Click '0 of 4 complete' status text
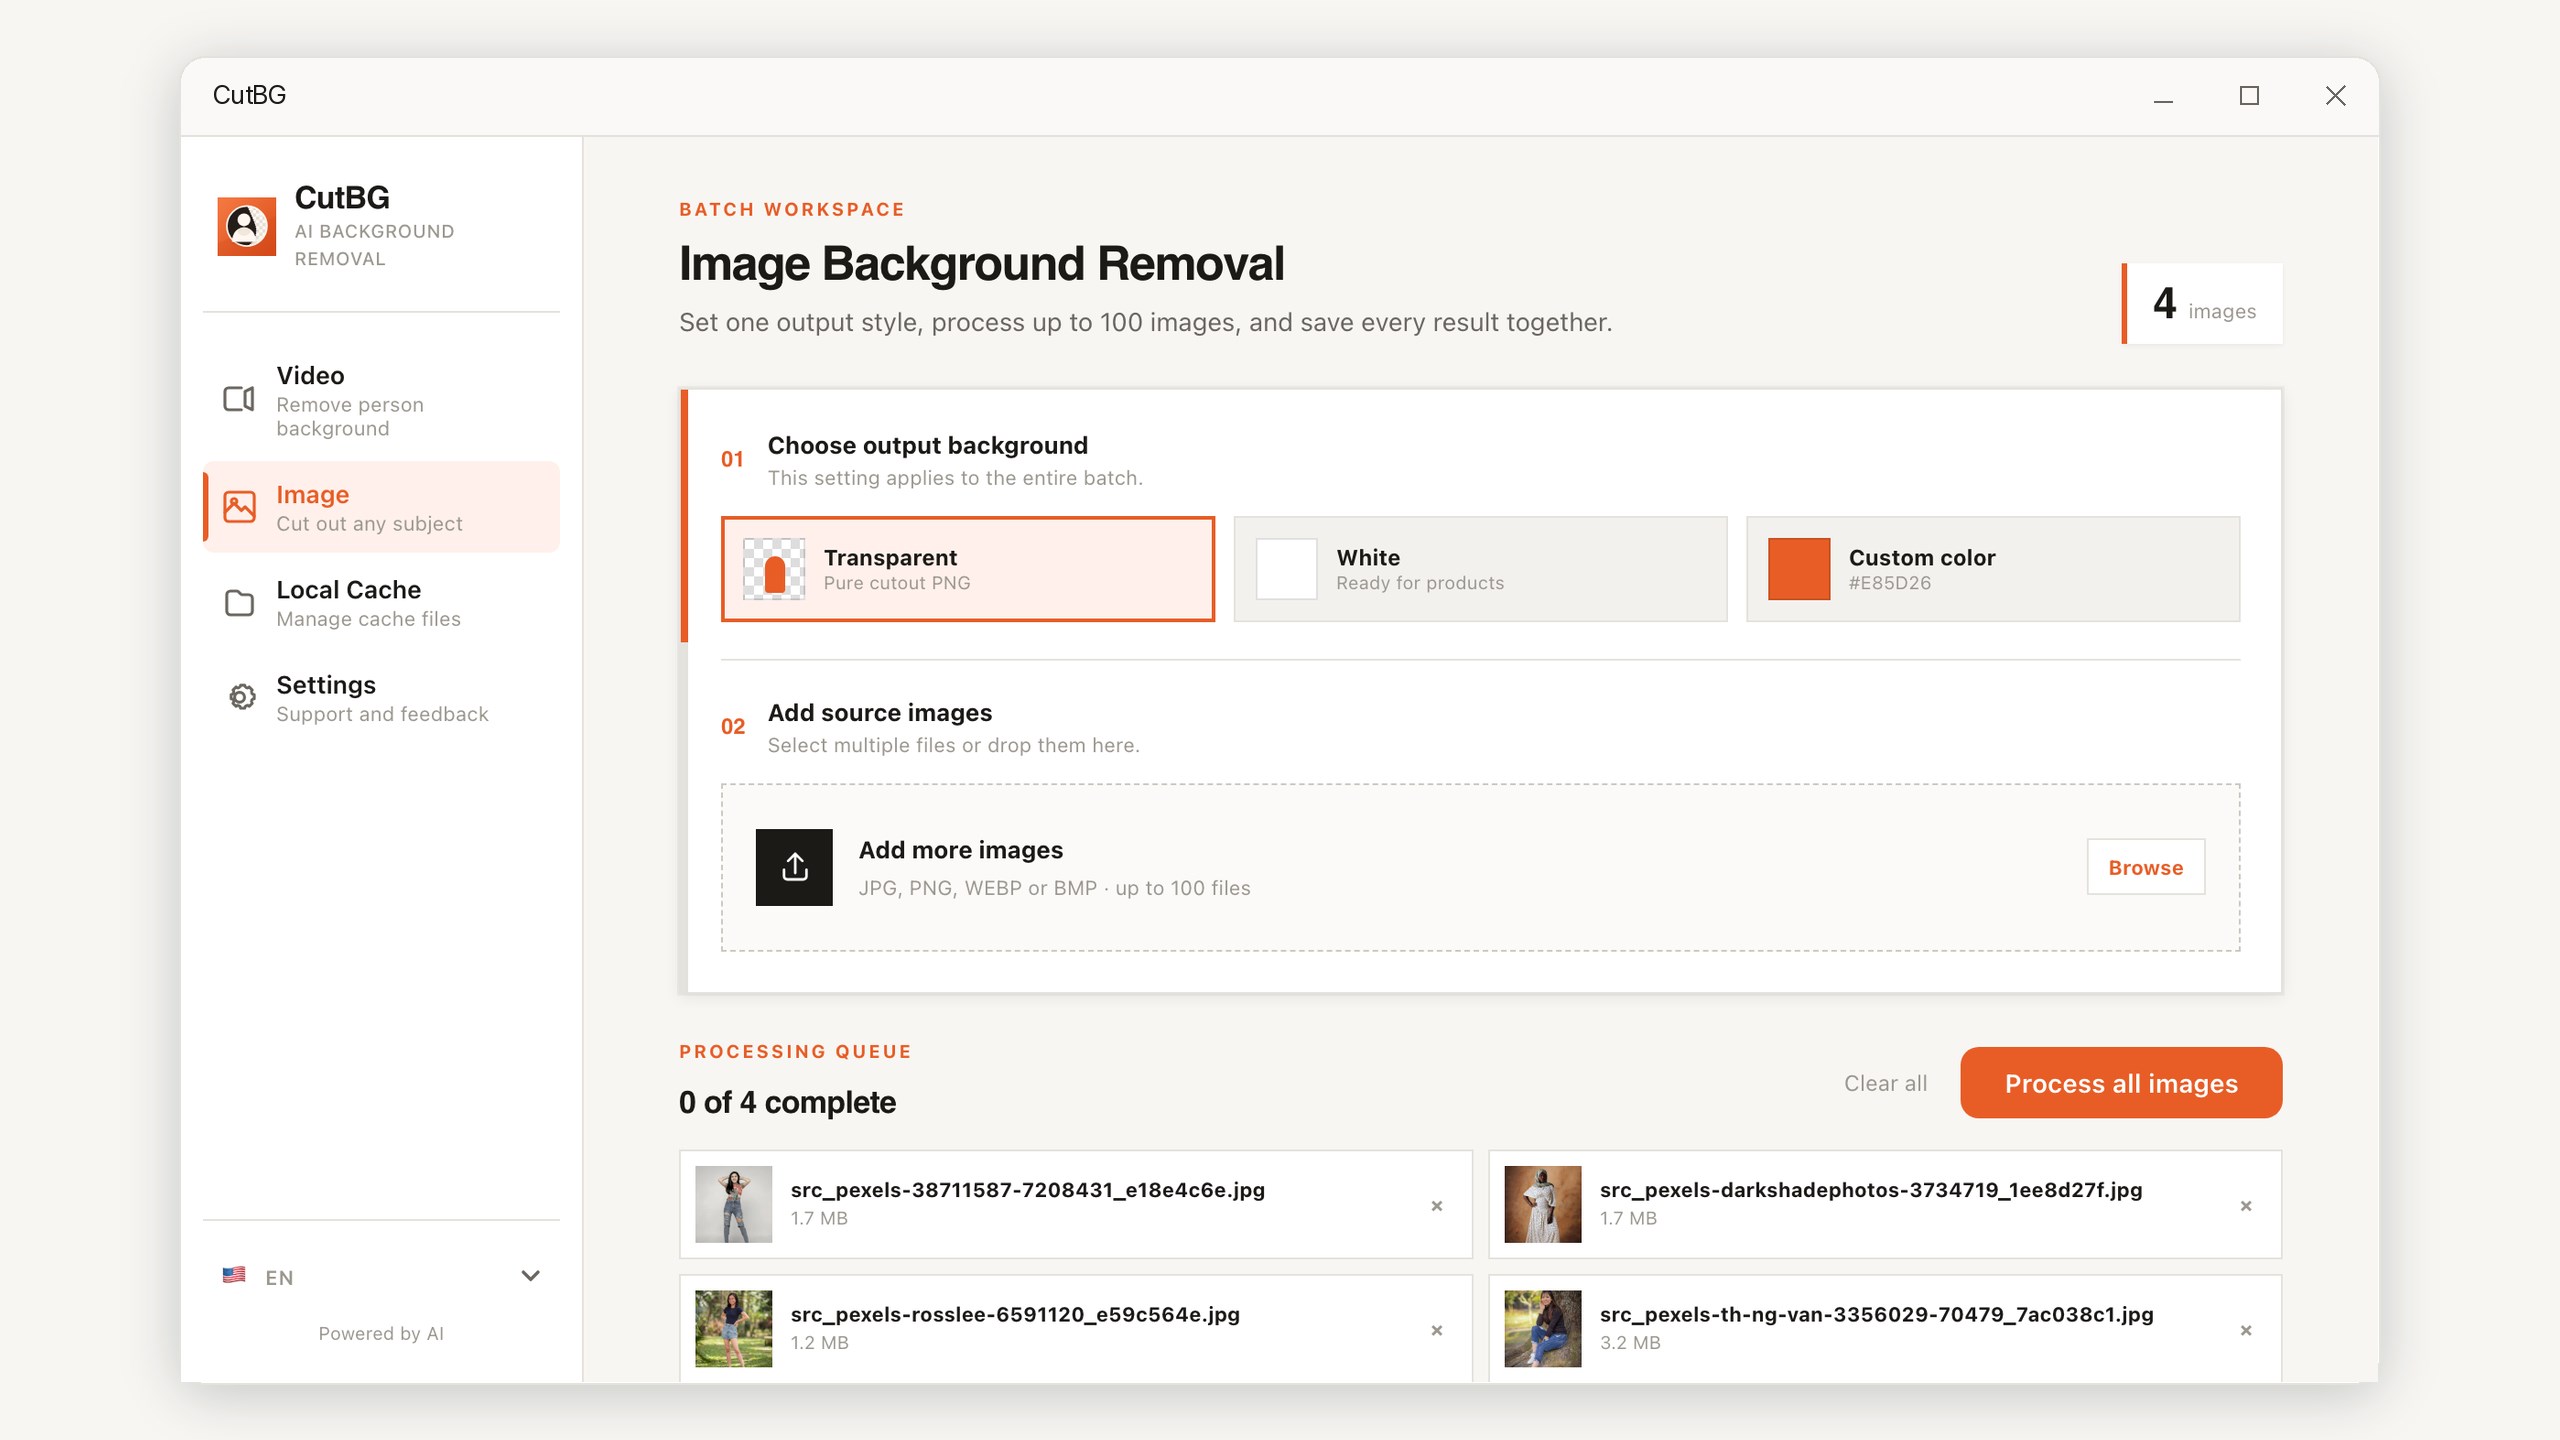 click(x=787, y=1102)
